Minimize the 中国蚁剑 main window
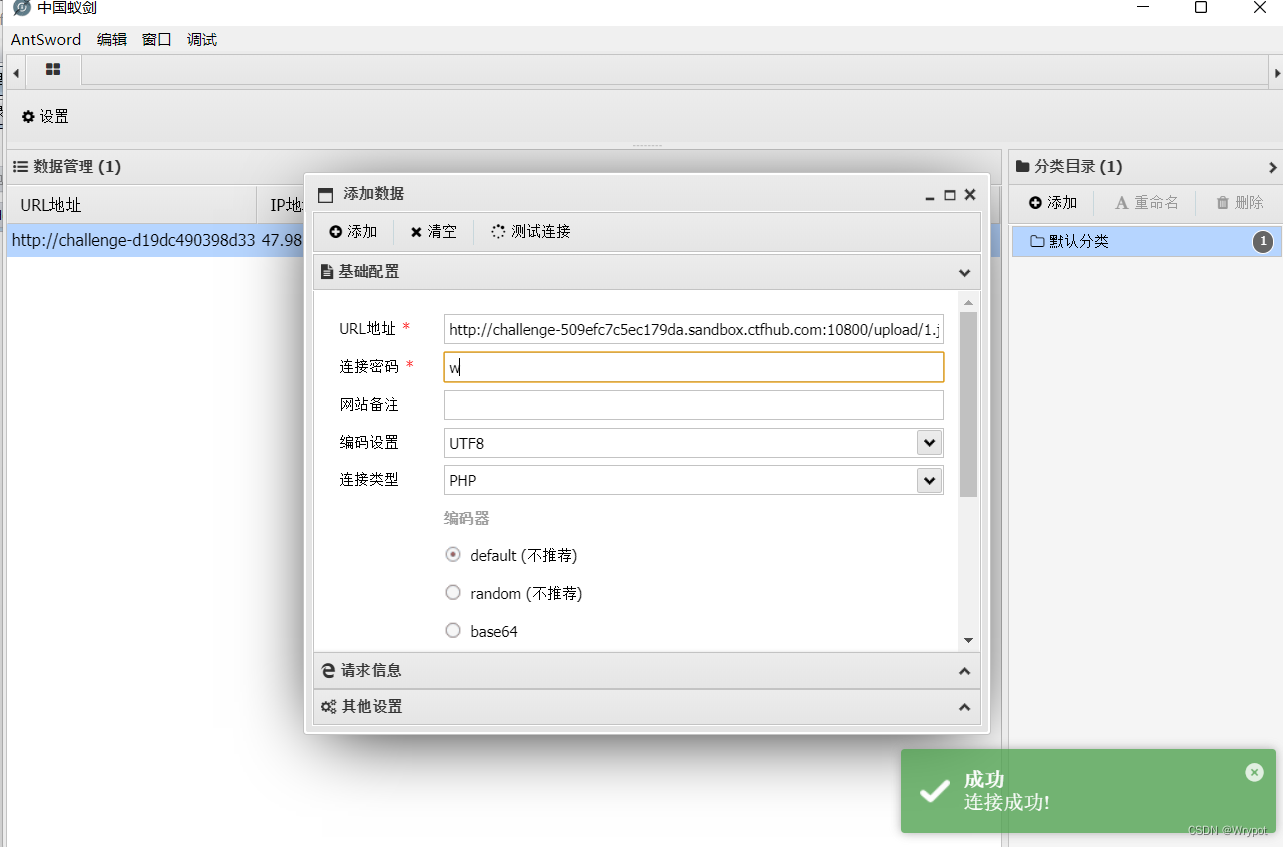This screenshot has height=847, width=1283. tap(1143, 8)
